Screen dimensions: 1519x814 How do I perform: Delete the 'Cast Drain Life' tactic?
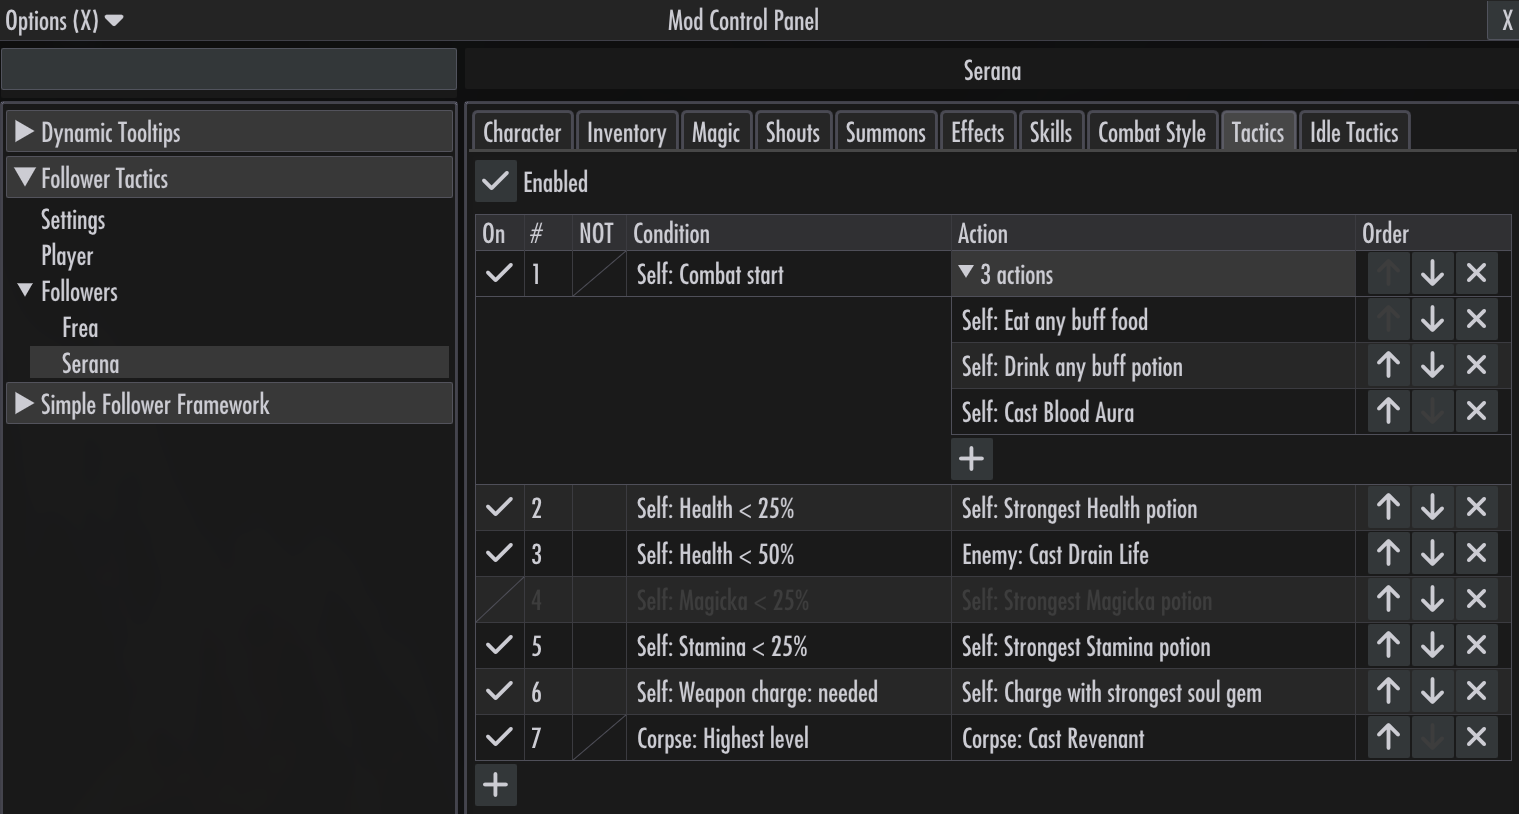(x=1476, y=553)
